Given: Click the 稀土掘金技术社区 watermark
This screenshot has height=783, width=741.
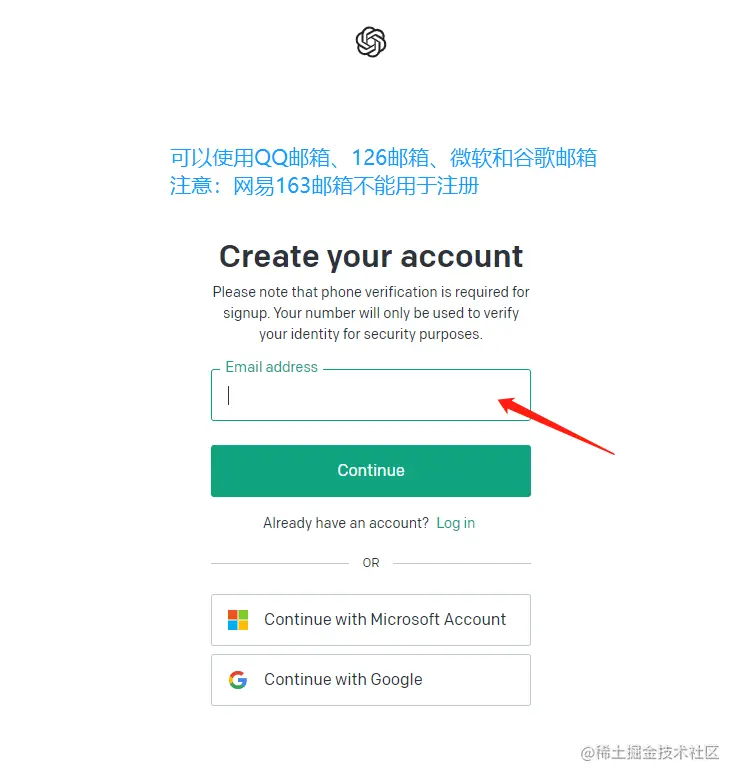Looking at the screenshot, I should tap(649, 752).
